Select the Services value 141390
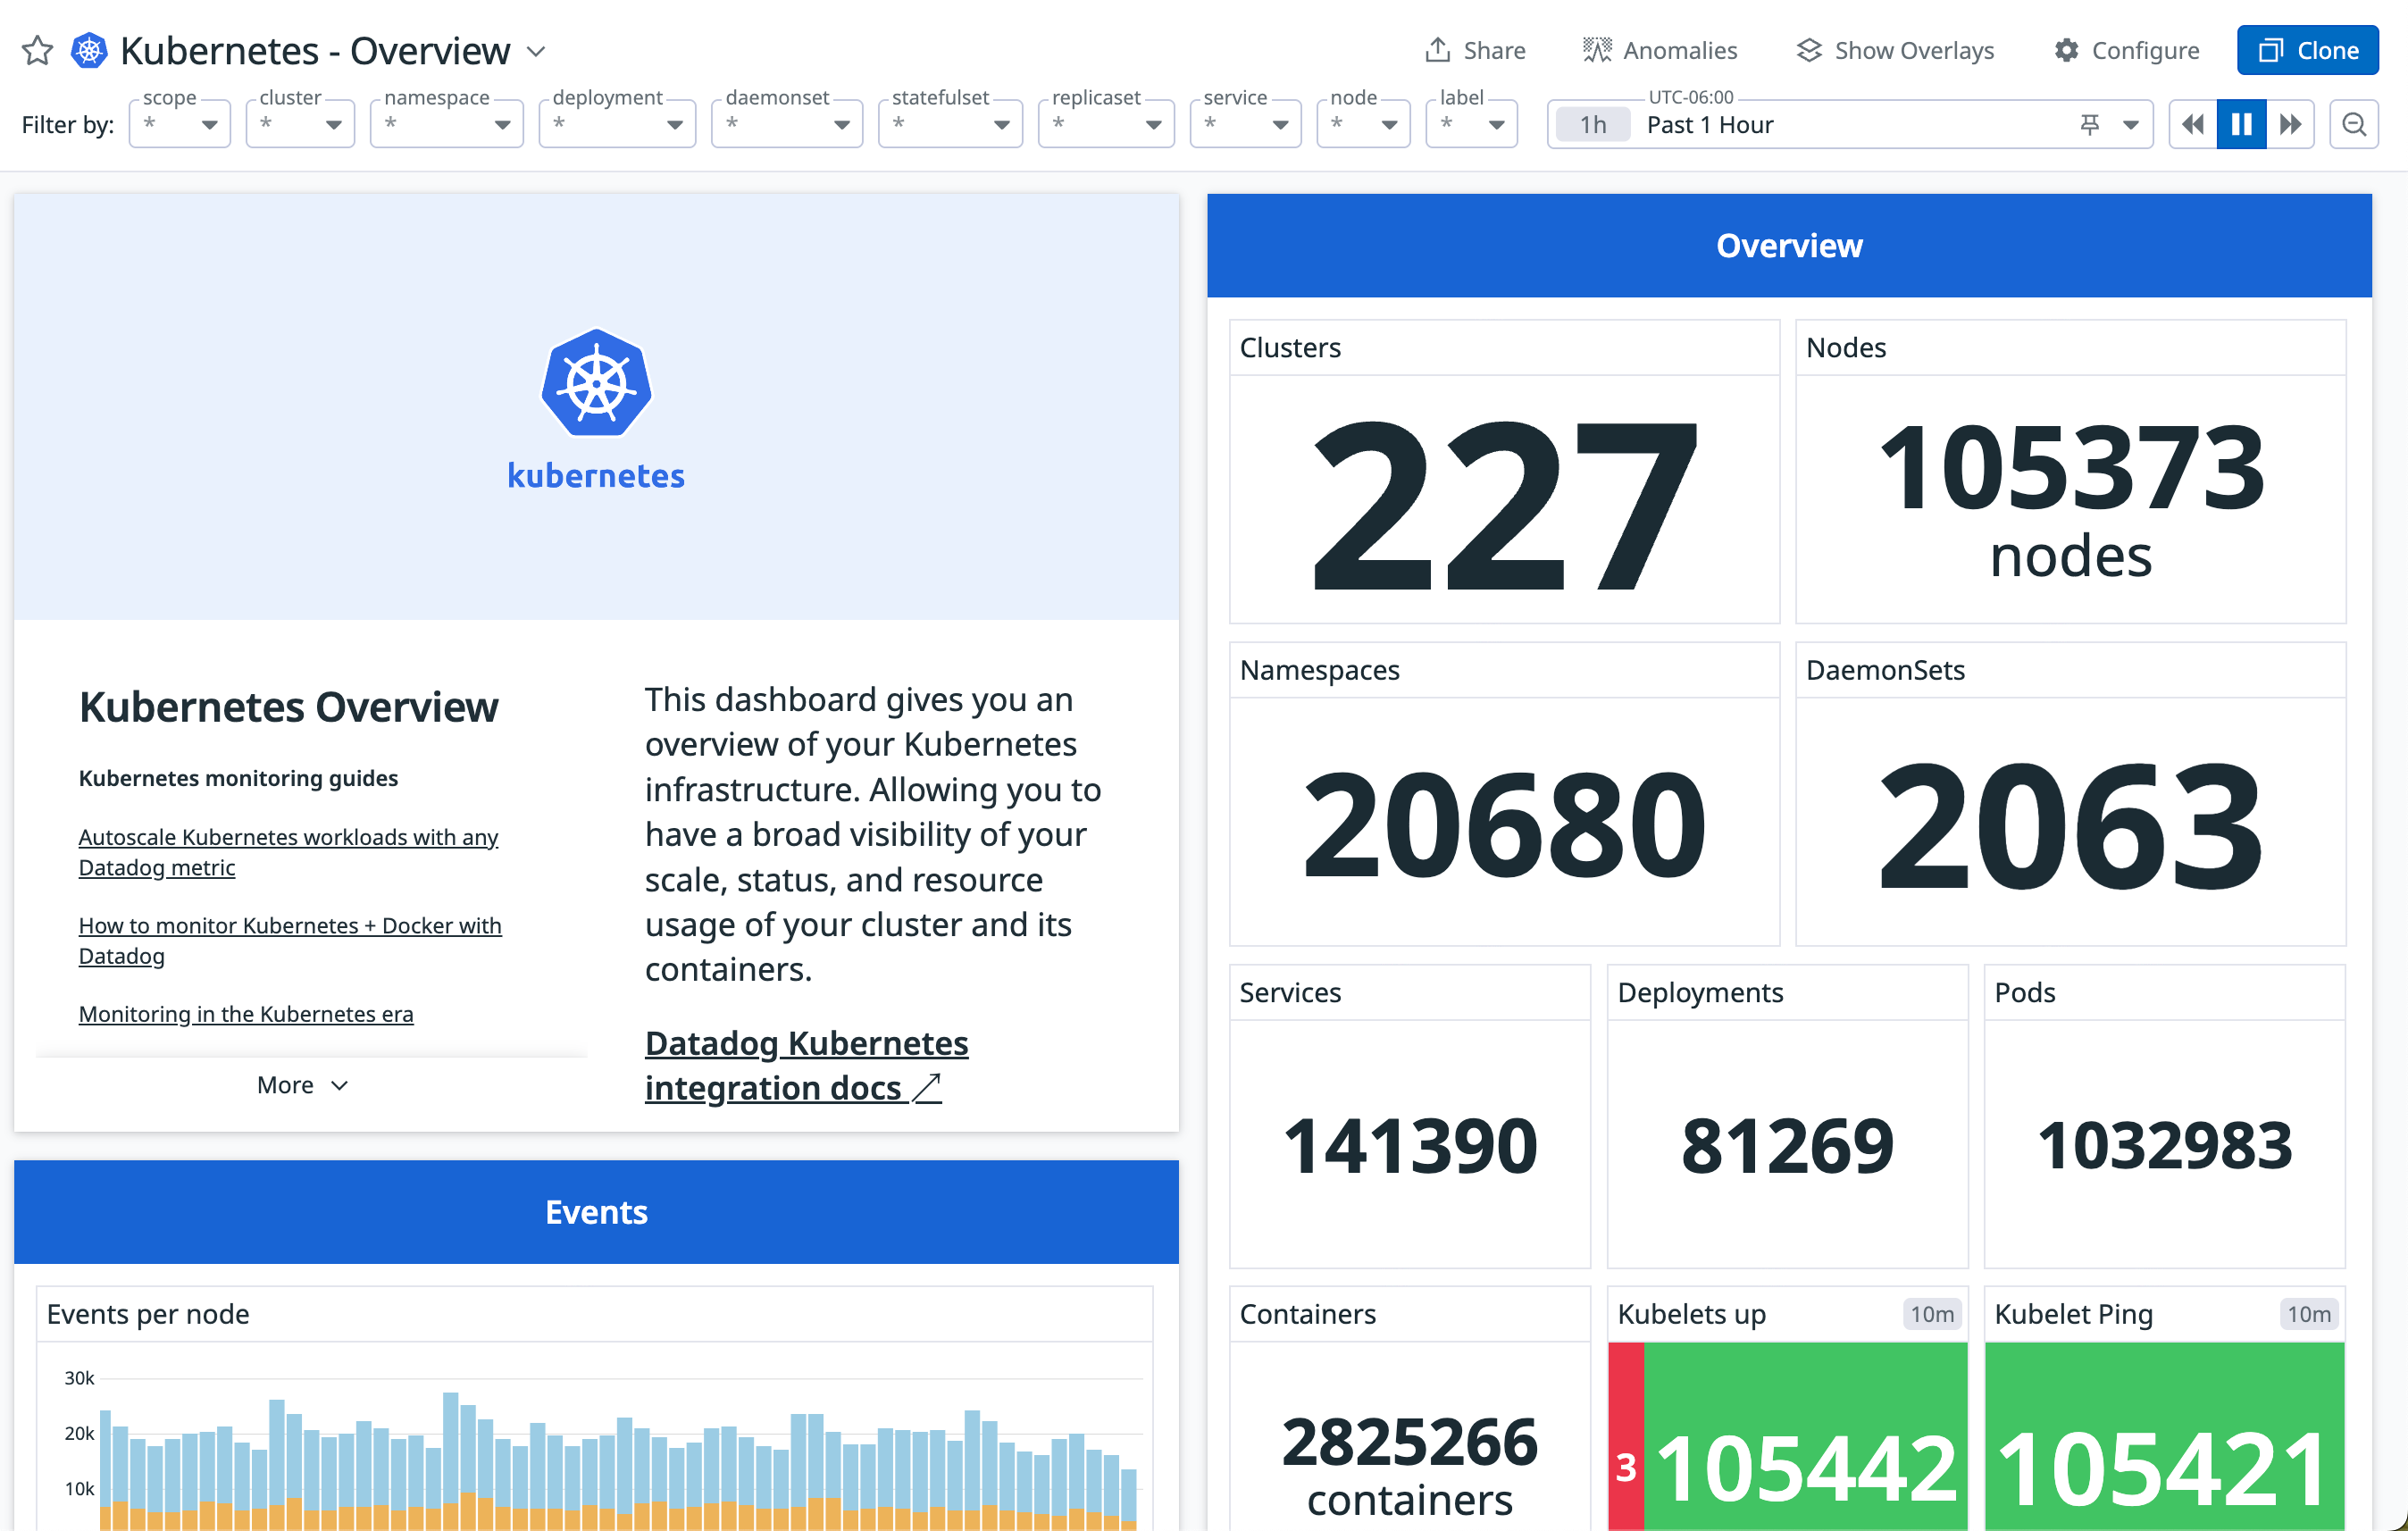2408x1531 pixels. pos(1410,1146)
